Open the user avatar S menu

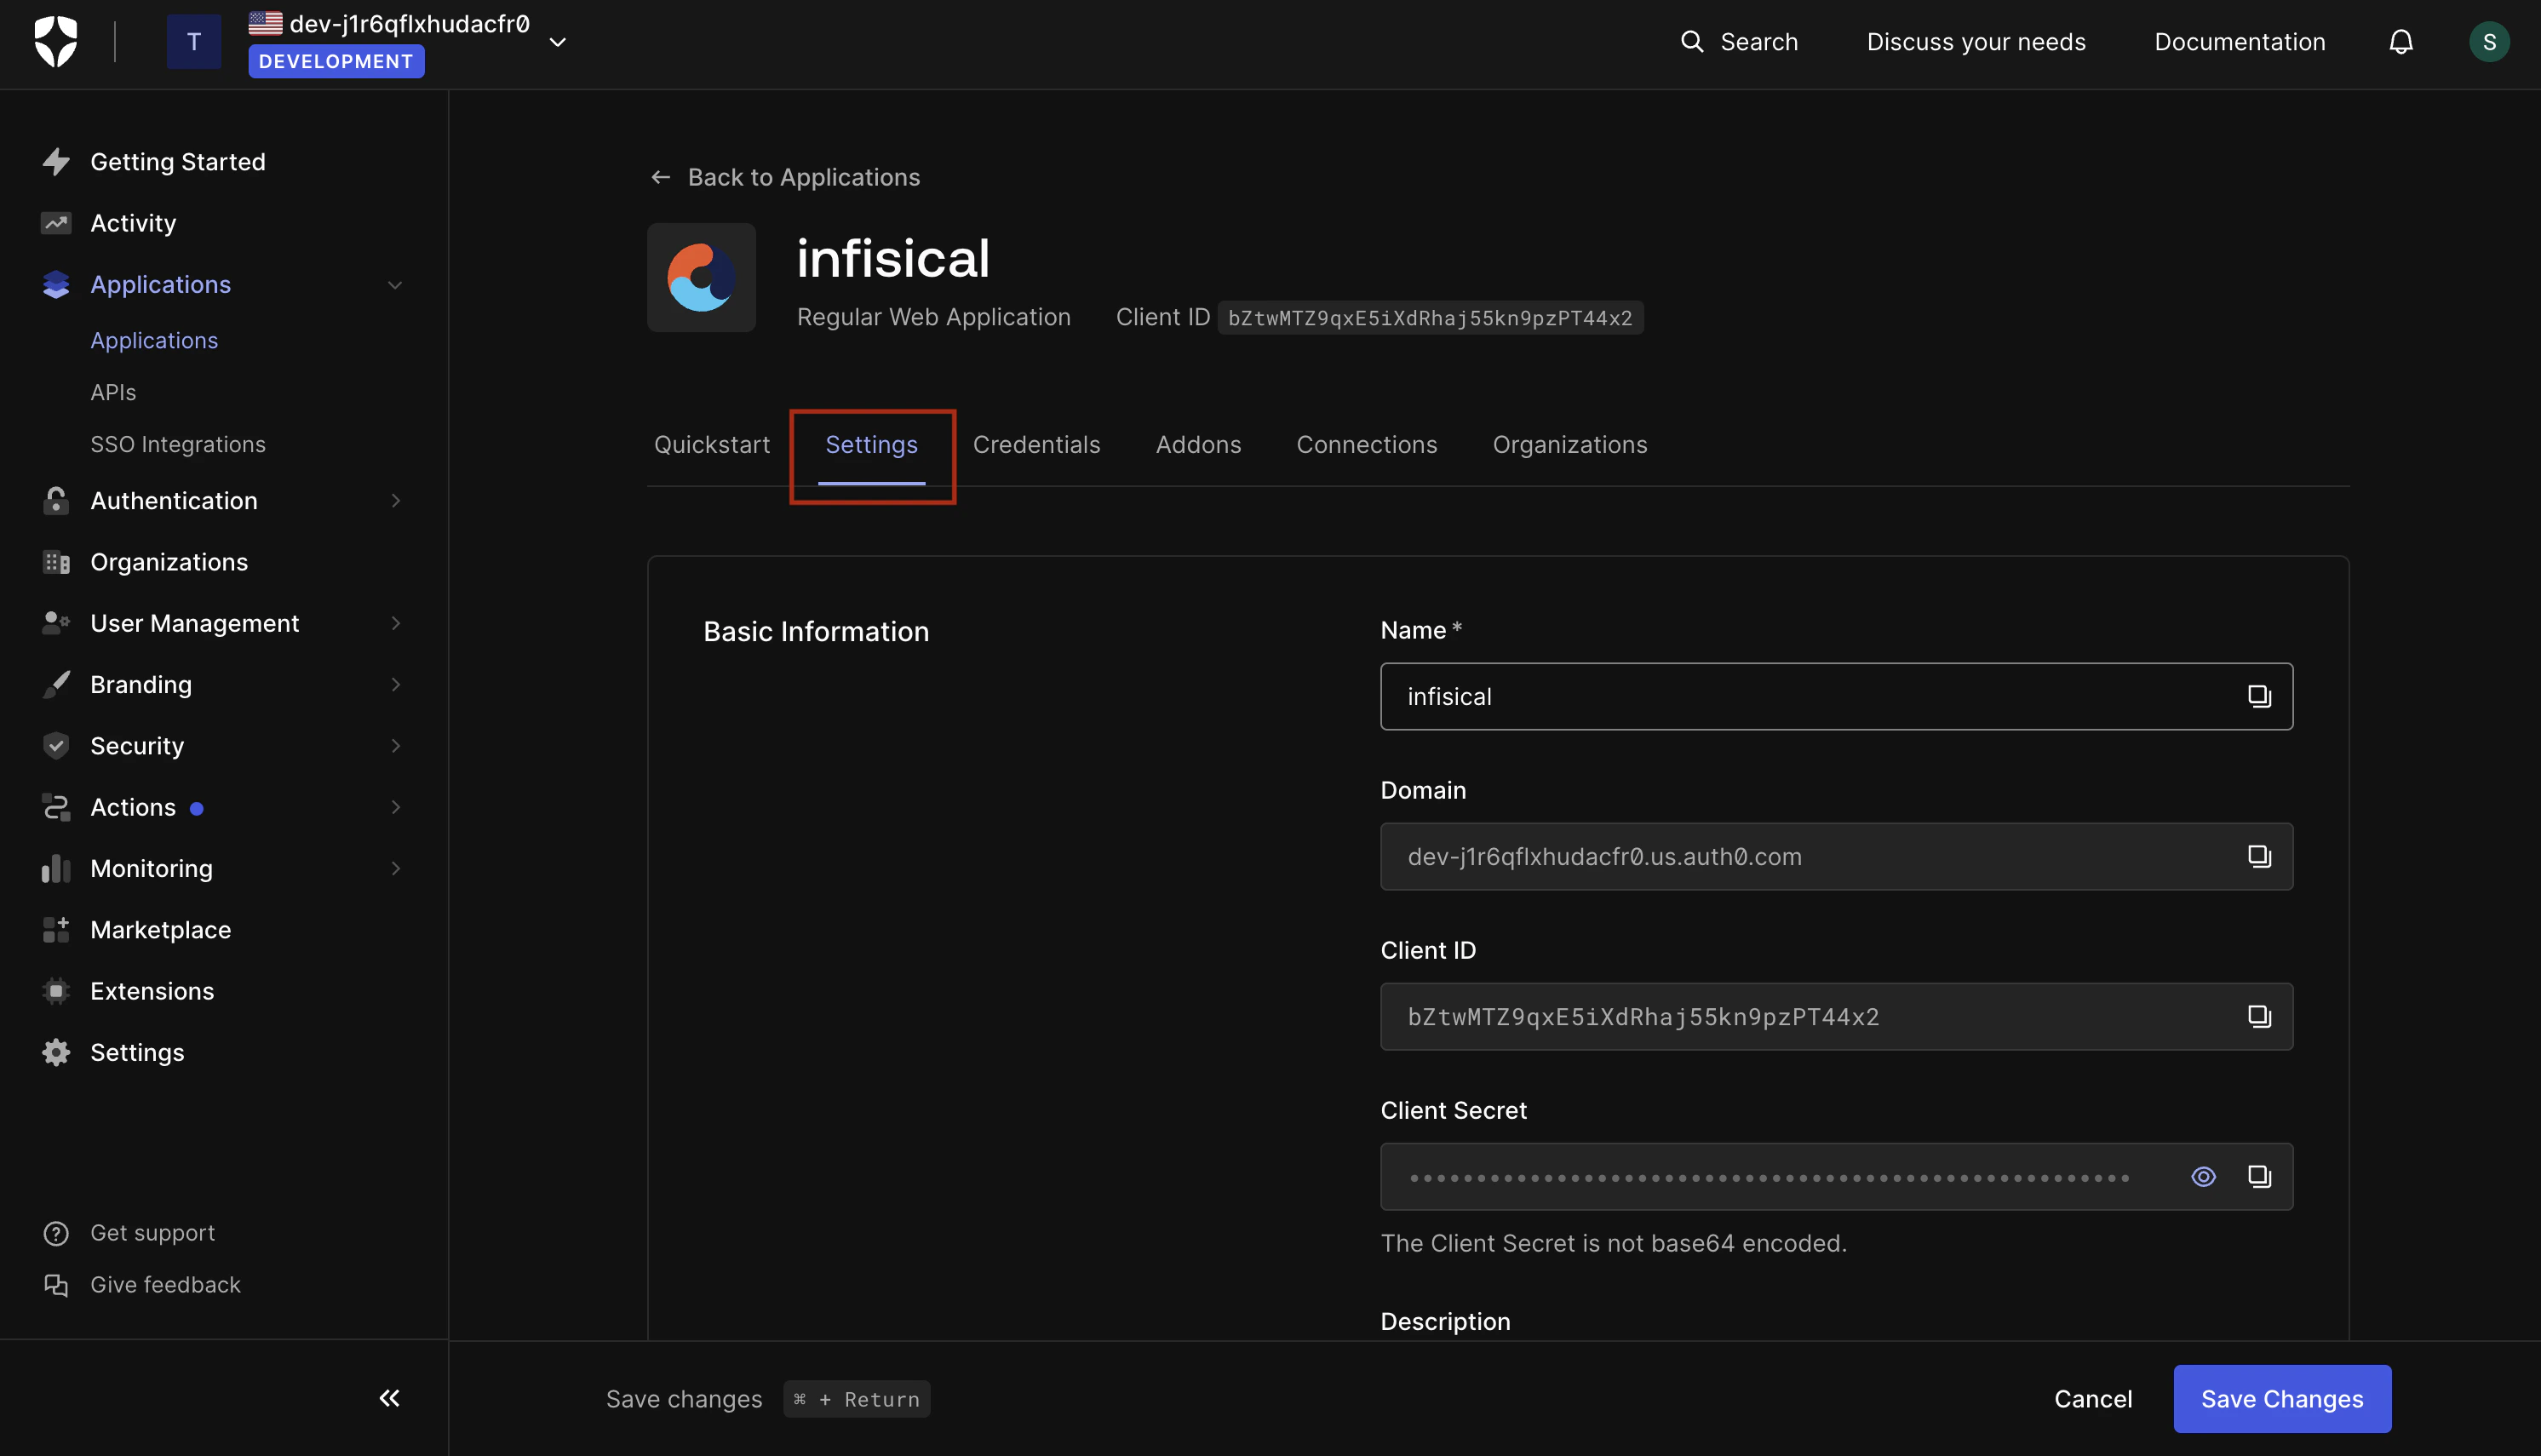[x=2488, y=42]
